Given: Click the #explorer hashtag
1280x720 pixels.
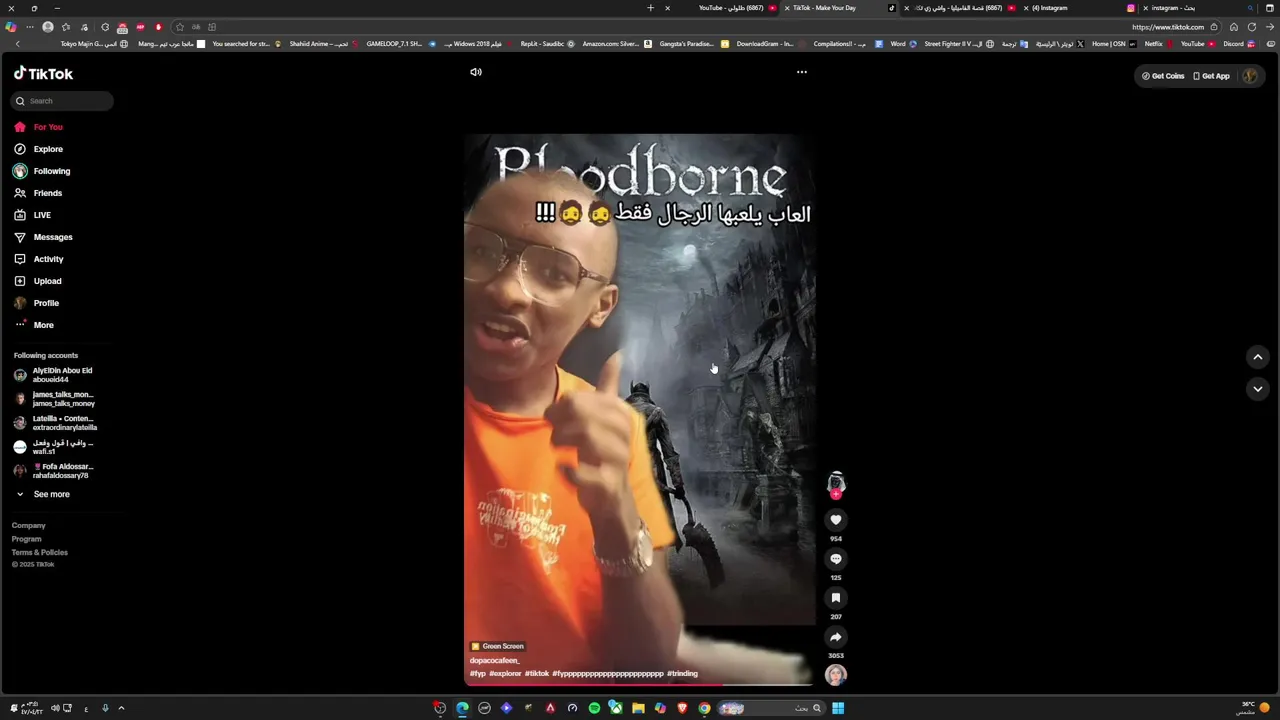Looking at the screenshot, I should pos(505,674).
